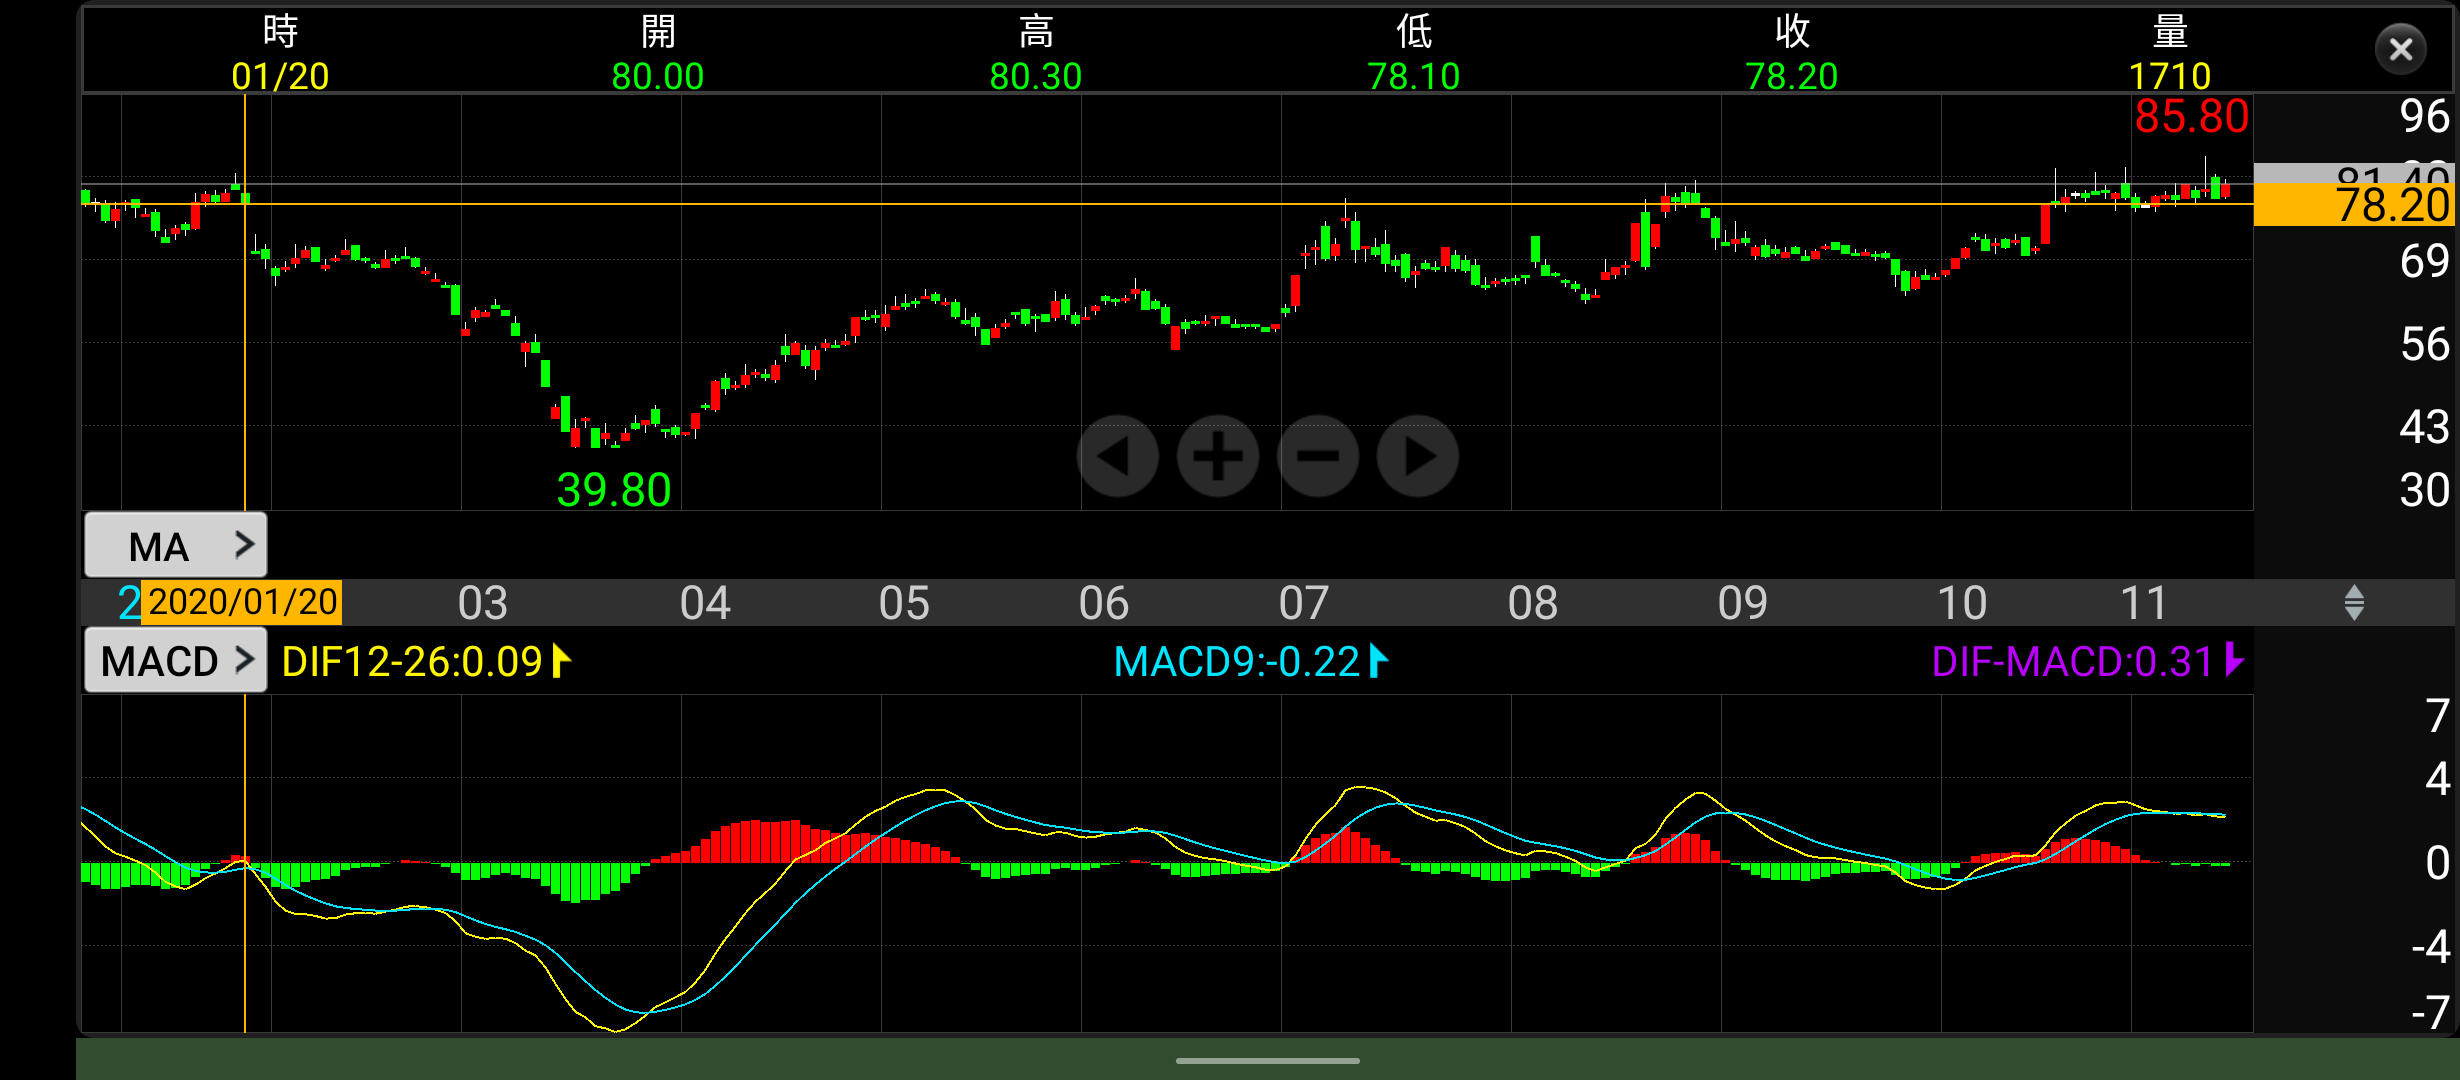
Task: Tap the 量 volume 1710 header
Action: tap(2169, 55)
